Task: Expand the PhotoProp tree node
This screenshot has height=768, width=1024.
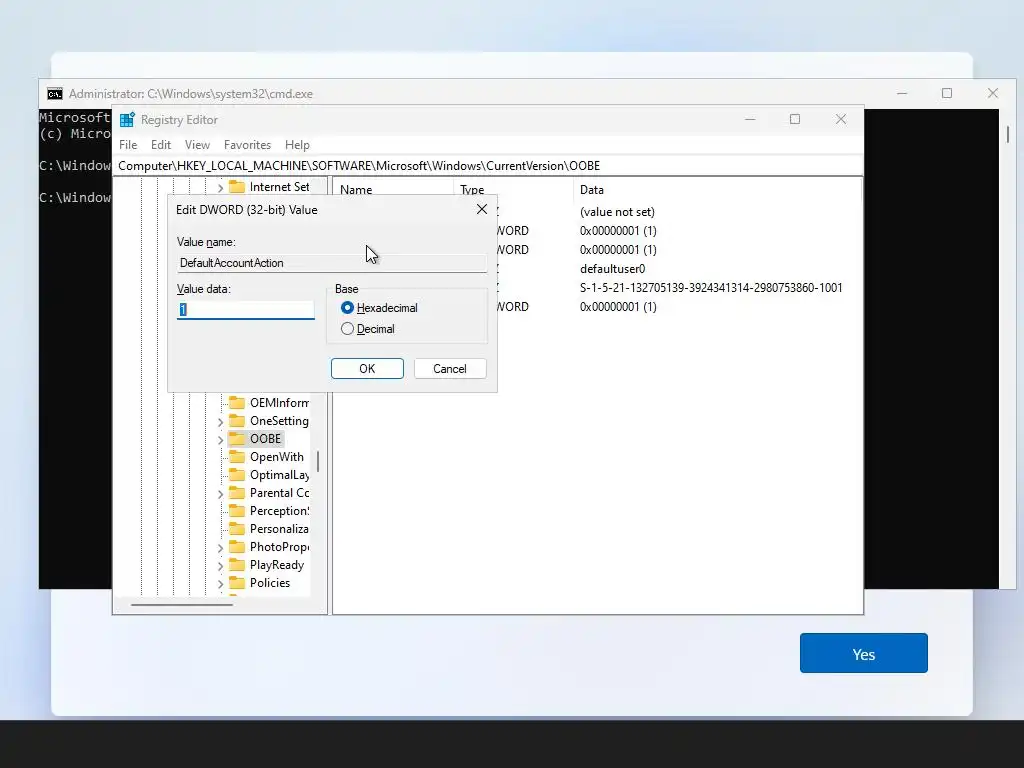Action: (220, 548)
